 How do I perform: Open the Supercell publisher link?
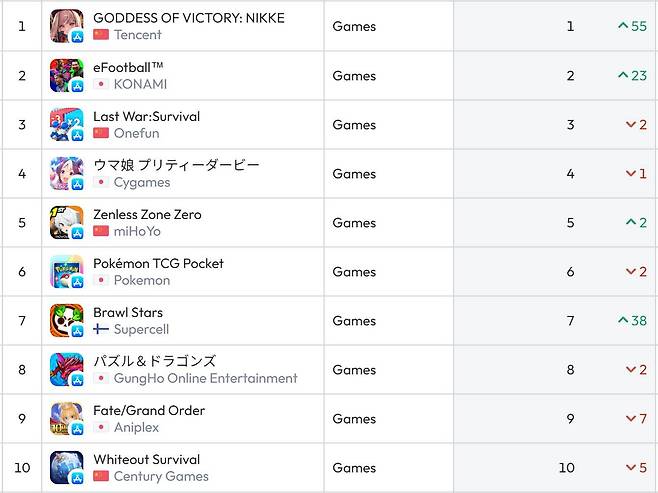coord(141,329)
